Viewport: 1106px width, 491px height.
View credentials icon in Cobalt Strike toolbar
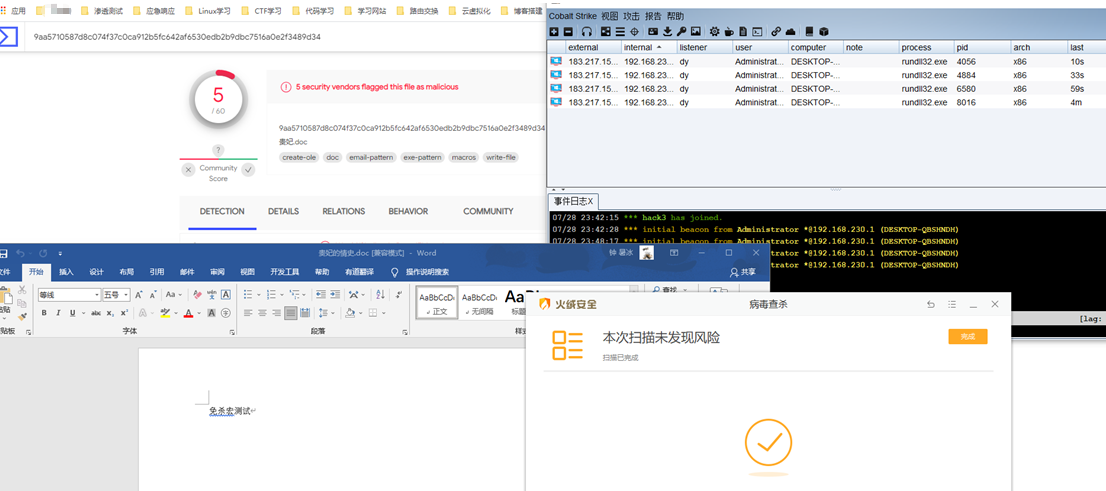[653, 32]
